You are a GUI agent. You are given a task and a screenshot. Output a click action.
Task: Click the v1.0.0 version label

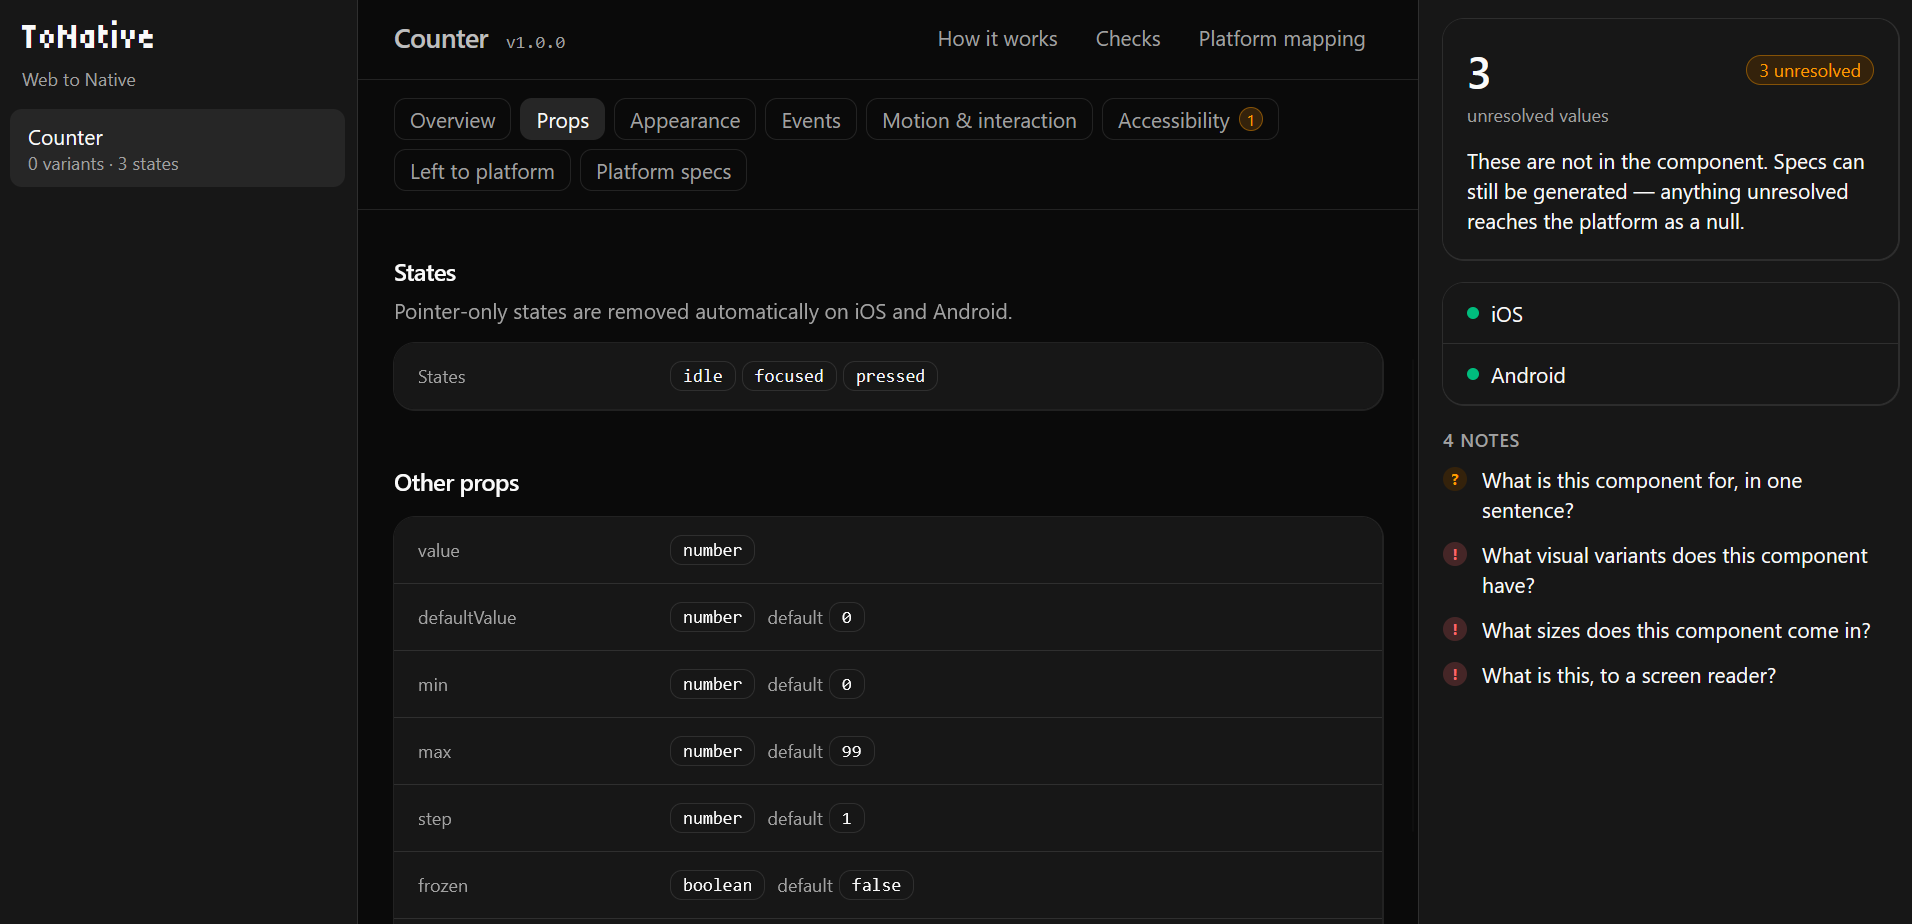click(x=536, y=43)
